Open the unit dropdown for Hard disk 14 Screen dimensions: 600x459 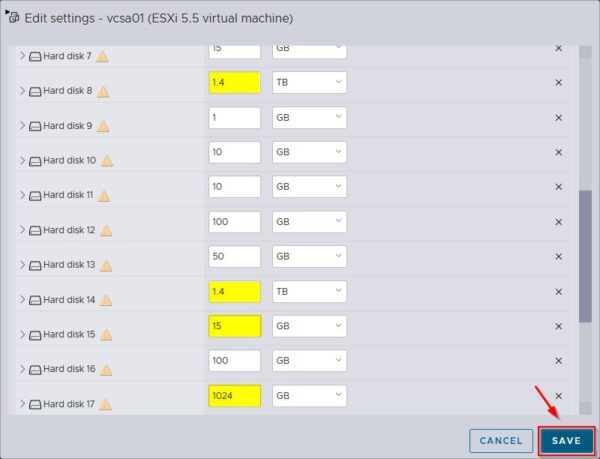309,291
